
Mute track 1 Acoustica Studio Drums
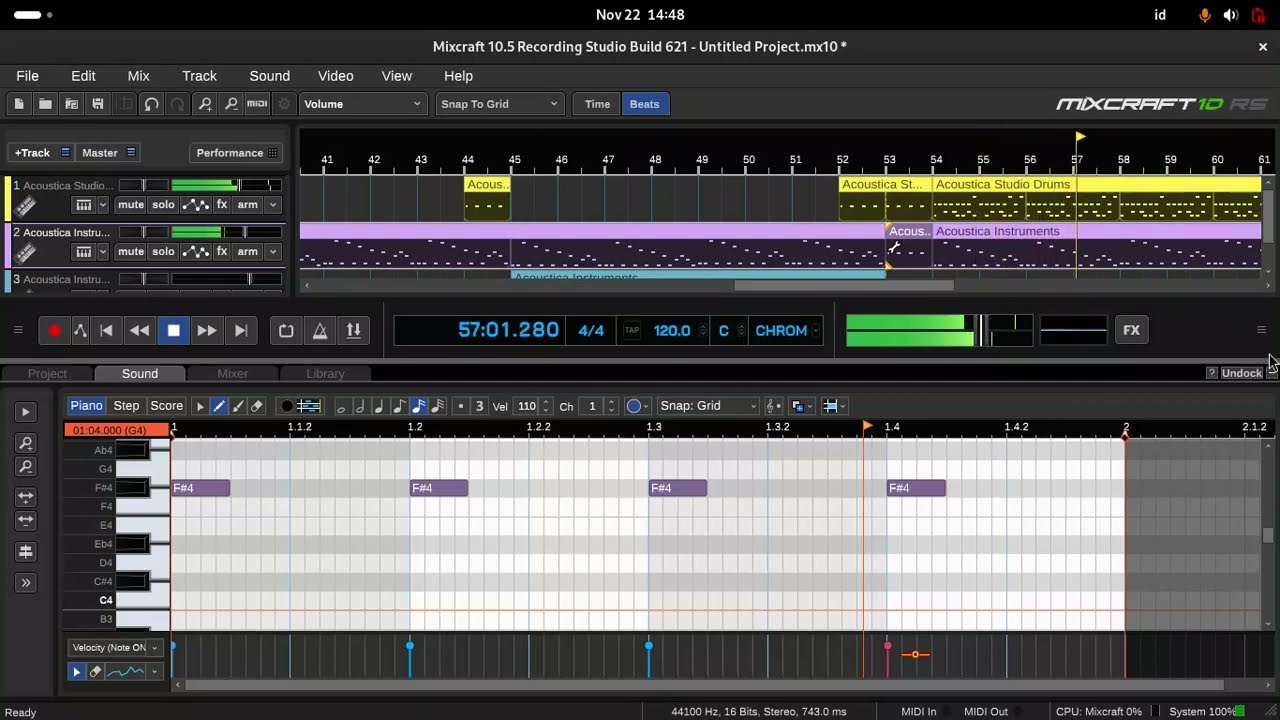(x=131, y=205)
